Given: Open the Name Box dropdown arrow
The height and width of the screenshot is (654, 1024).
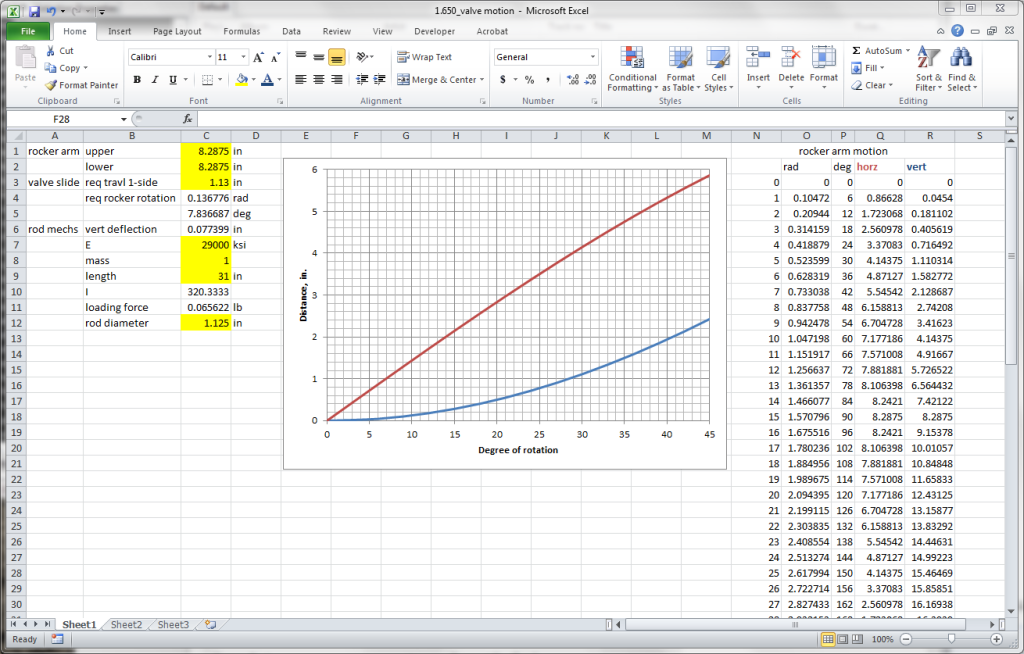Looking at the screenshot, I should 121,118.
